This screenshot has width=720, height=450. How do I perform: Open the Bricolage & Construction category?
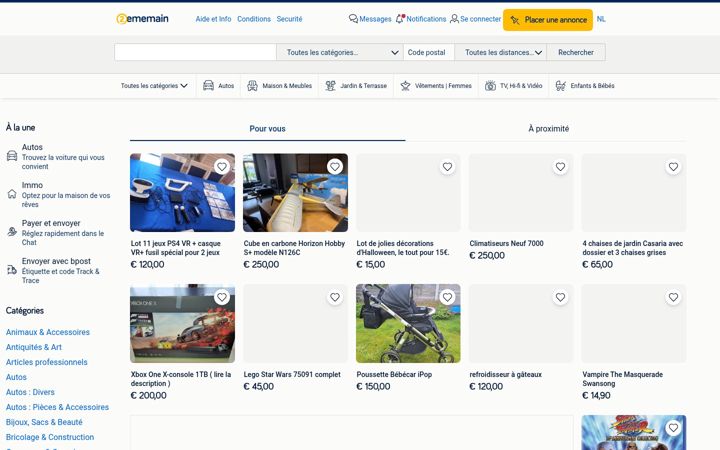(x=50, y=437)
